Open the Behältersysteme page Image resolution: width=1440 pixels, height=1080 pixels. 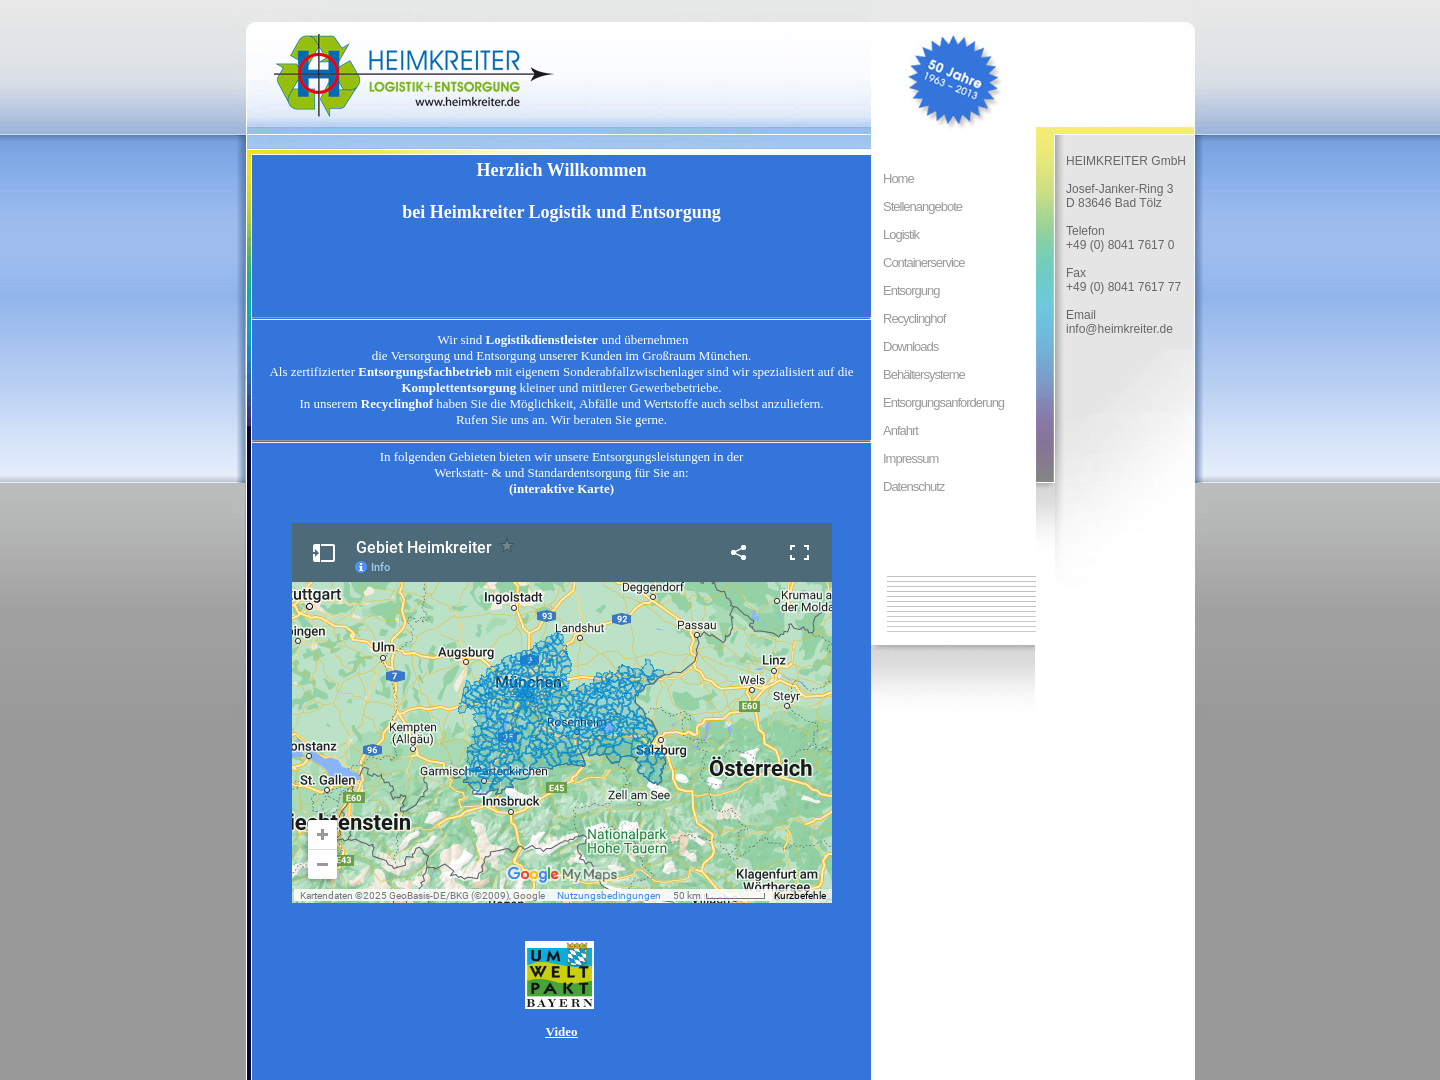point(924,375)
